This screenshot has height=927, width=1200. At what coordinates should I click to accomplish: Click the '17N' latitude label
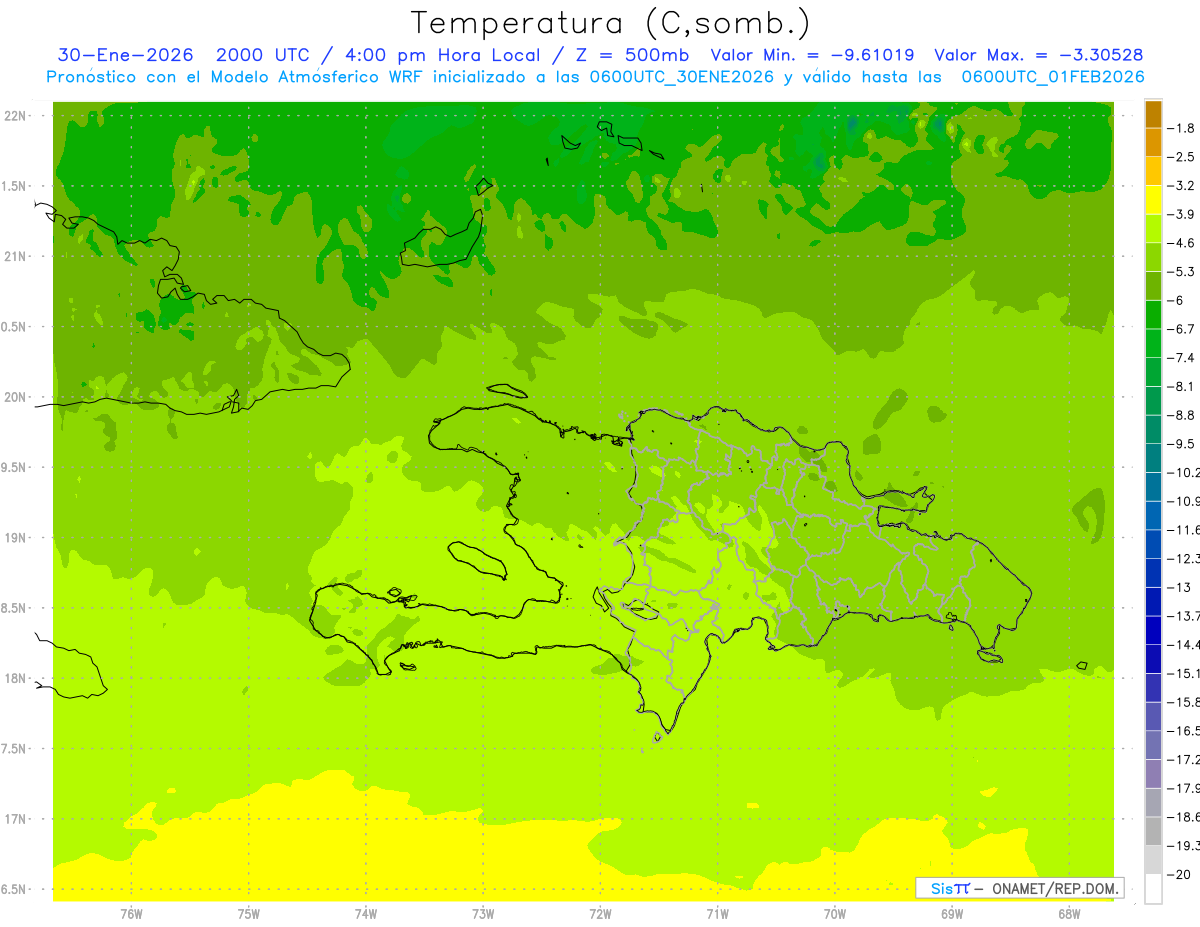(x=16, y=819)
